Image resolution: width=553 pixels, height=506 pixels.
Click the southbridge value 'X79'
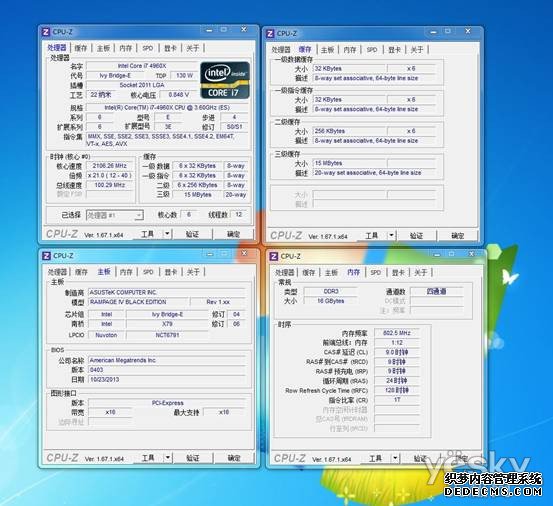coord(167,324)
